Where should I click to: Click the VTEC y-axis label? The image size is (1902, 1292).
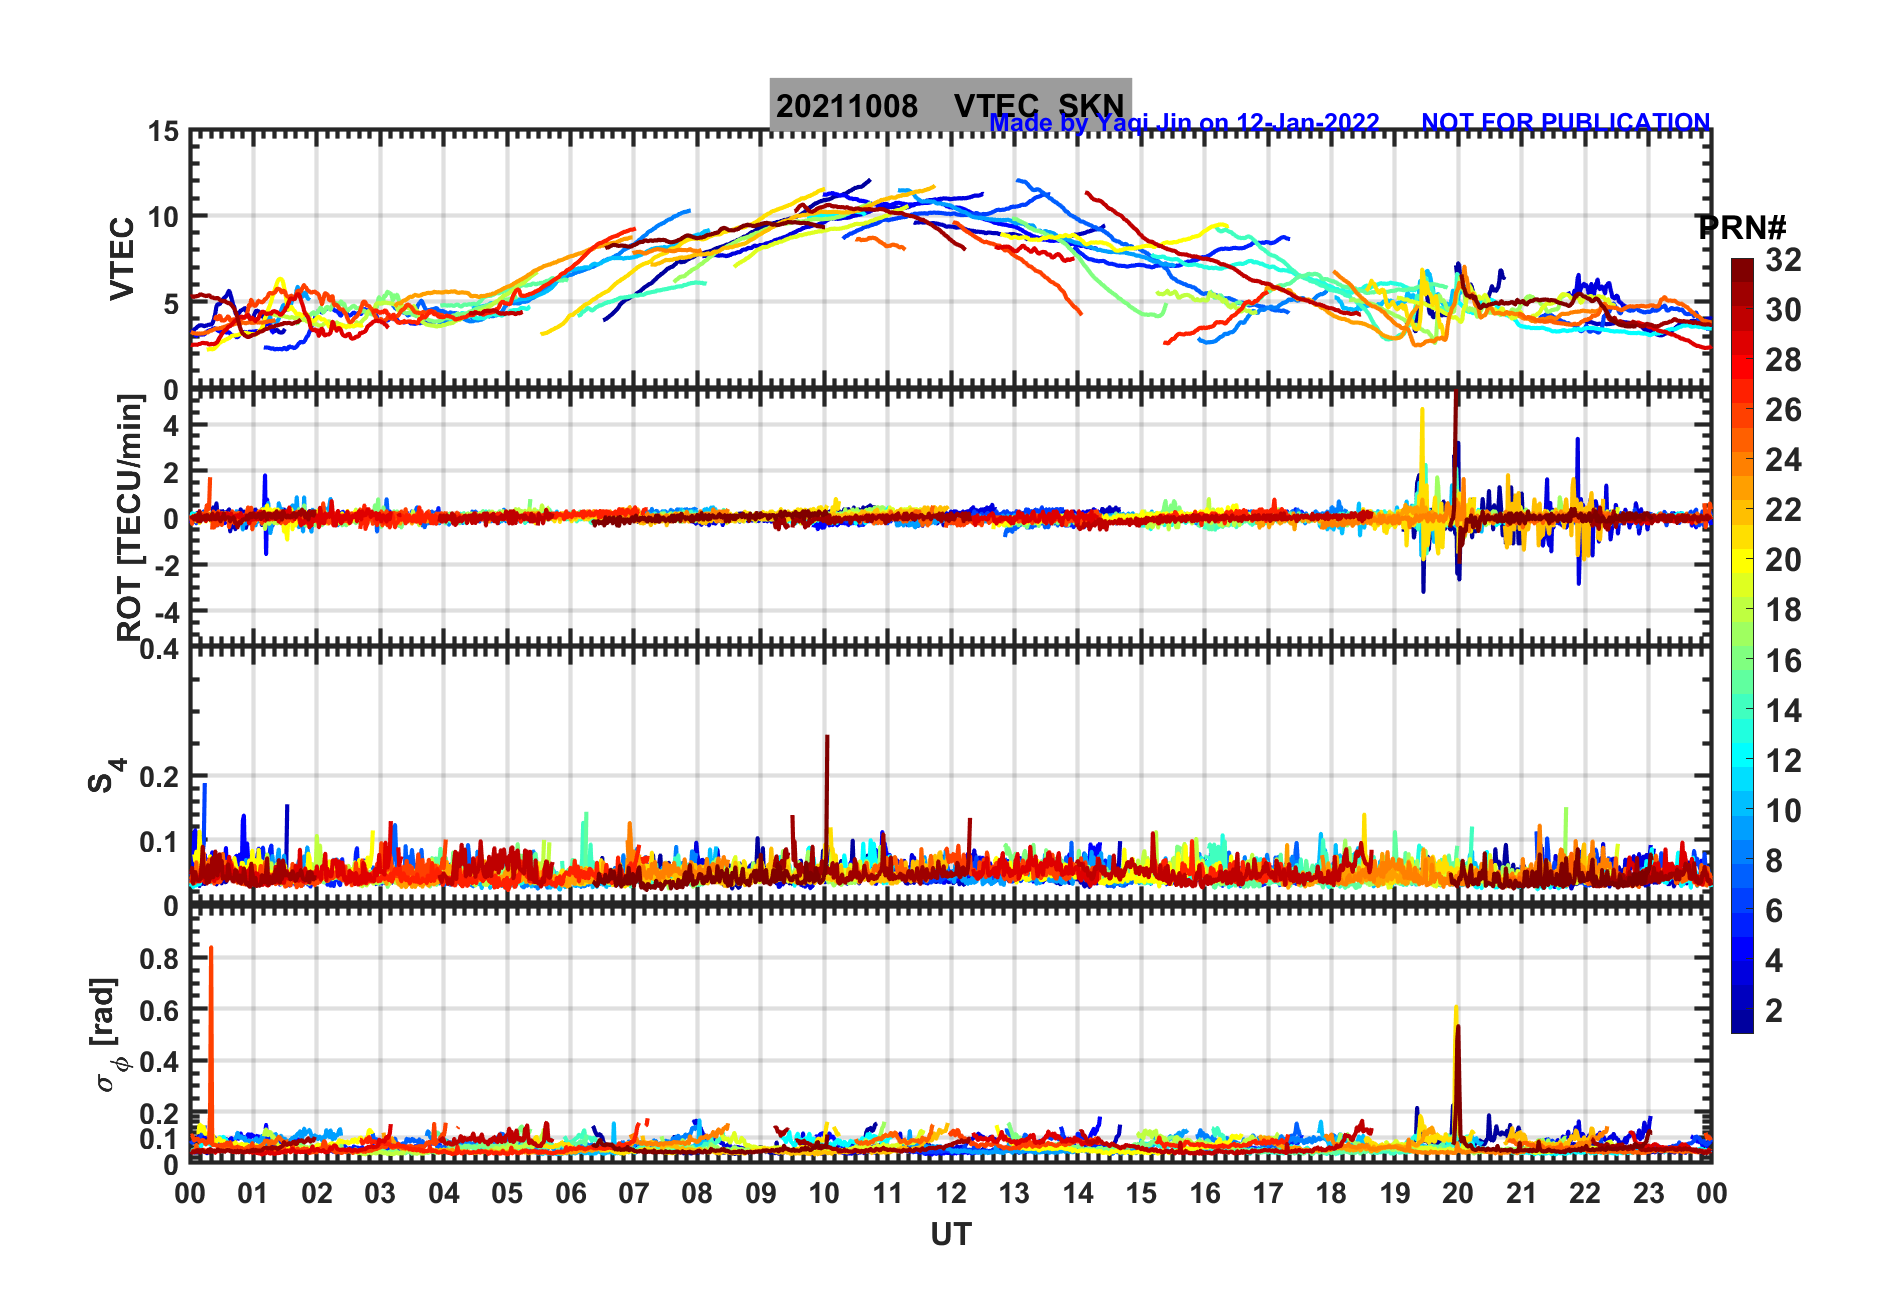(122, 259)
